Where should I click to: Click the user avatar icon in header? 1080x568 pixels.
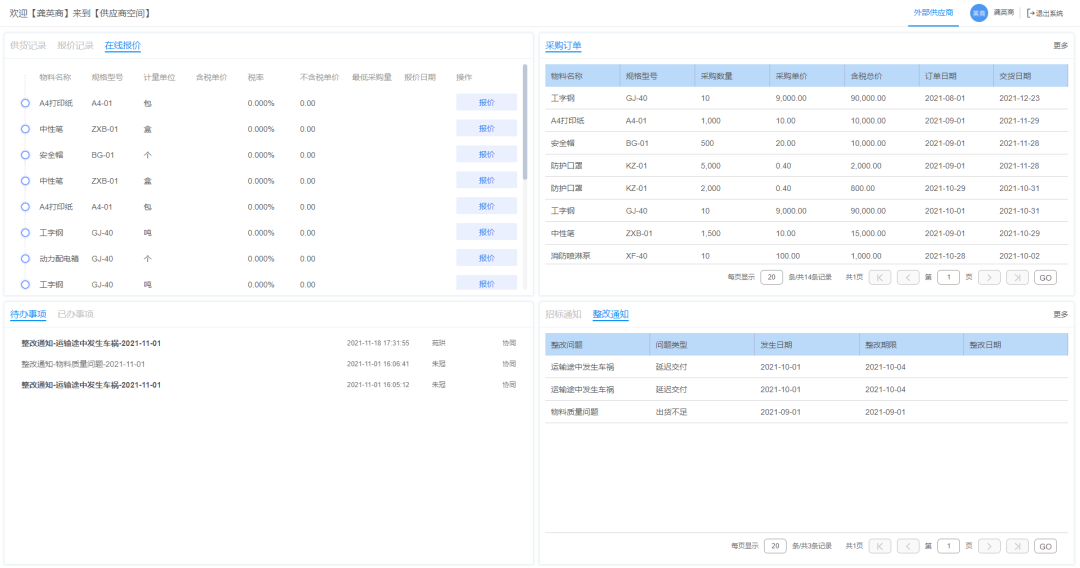point(979,13)
